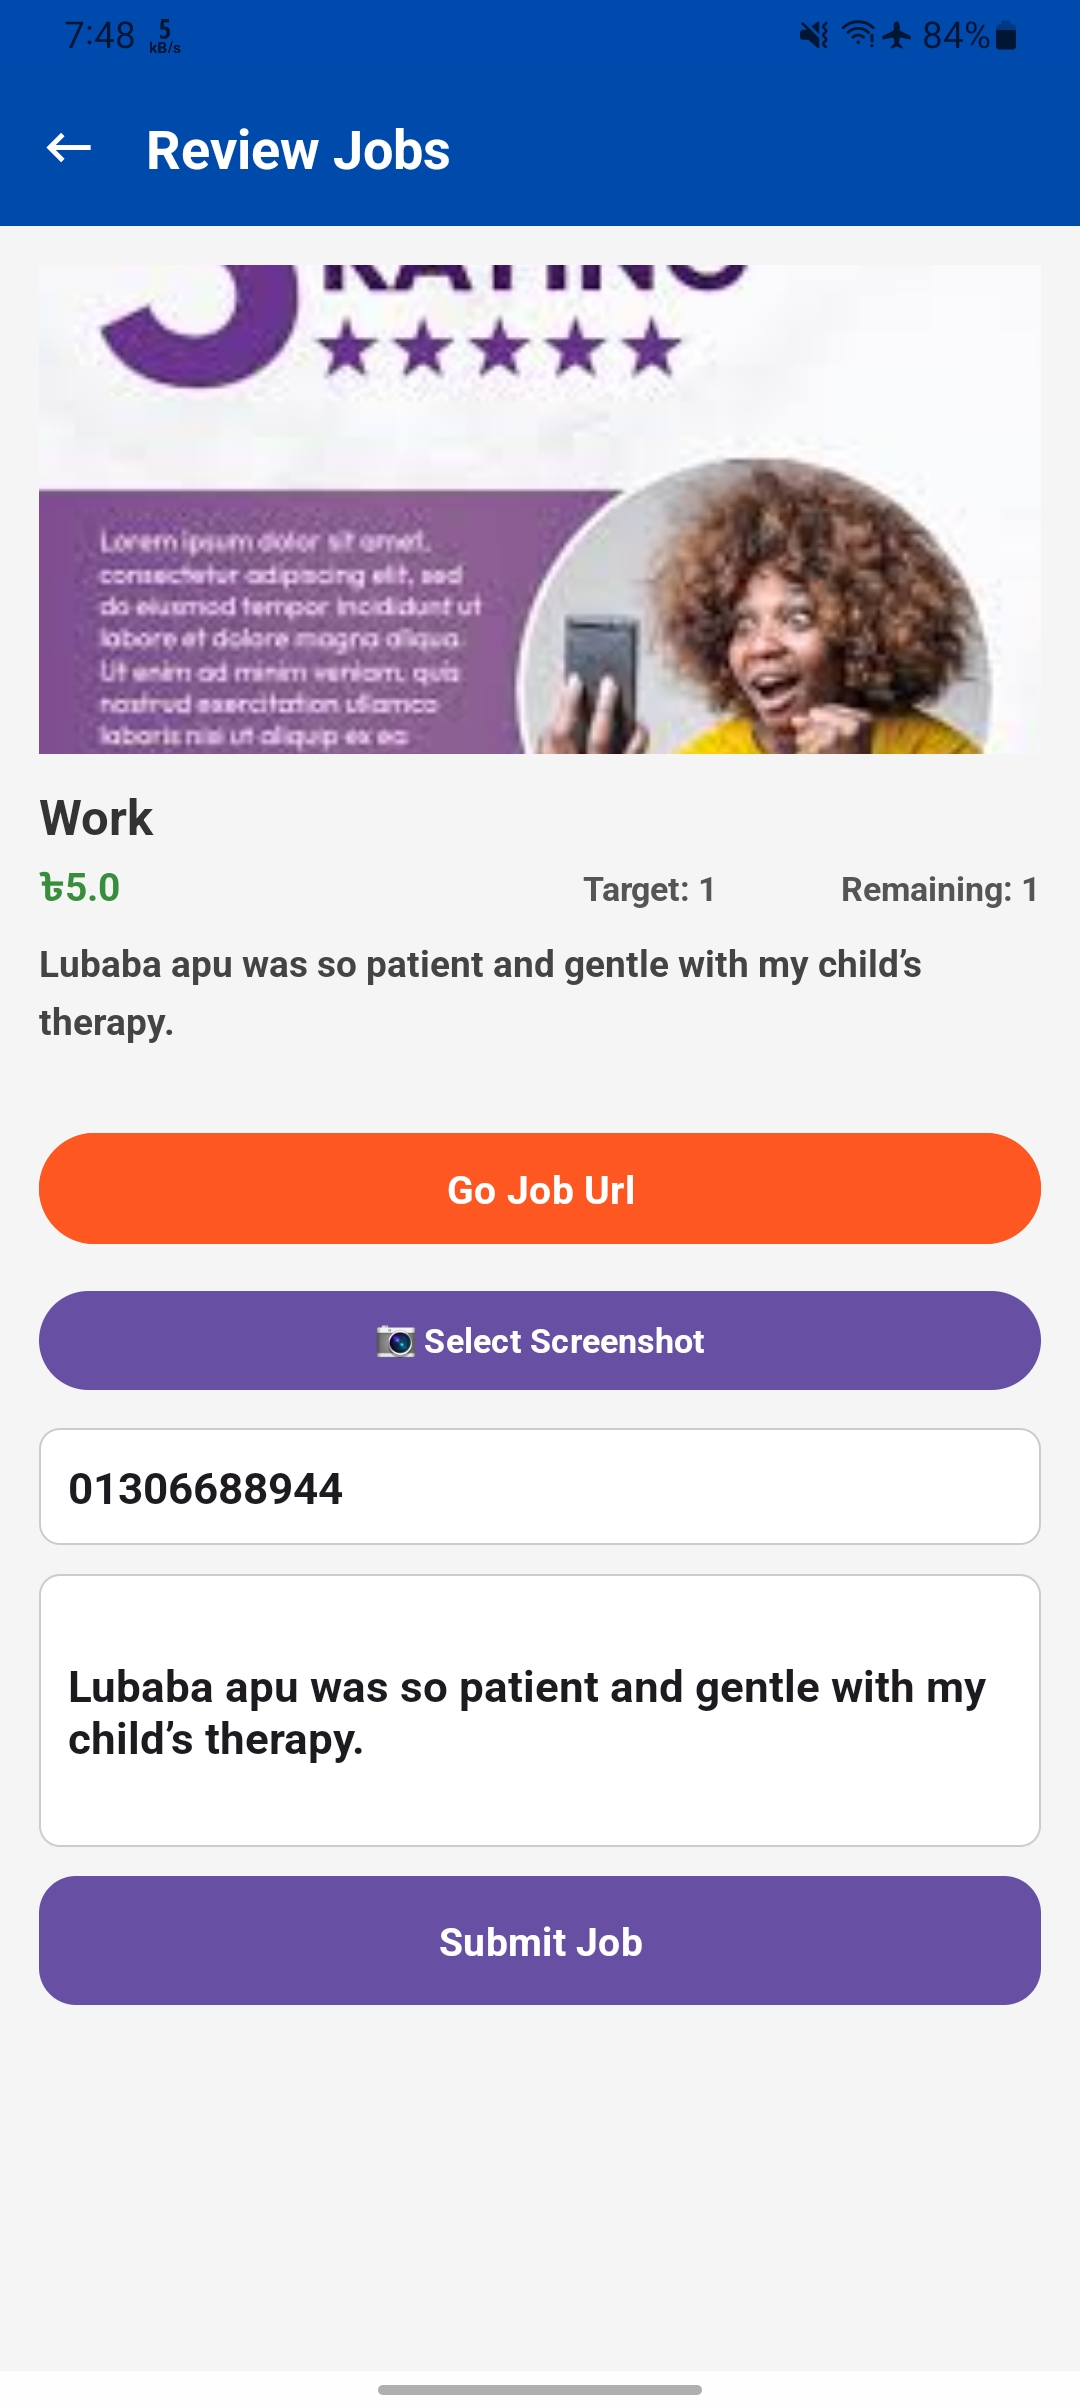Tap the back arrow icon
The height and width of the screenshot is (2408, 1080).
coord(69,149)
